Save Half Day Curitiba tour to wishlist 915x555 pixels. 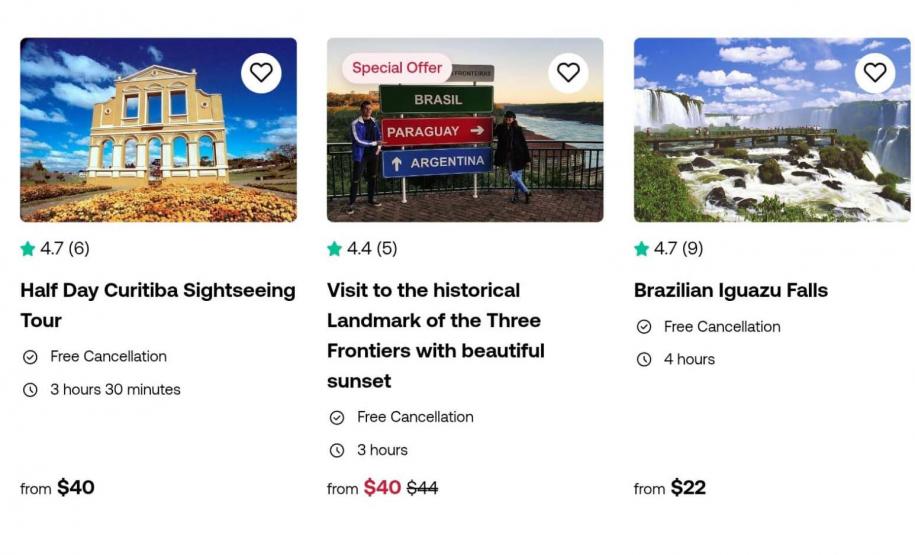261,73
